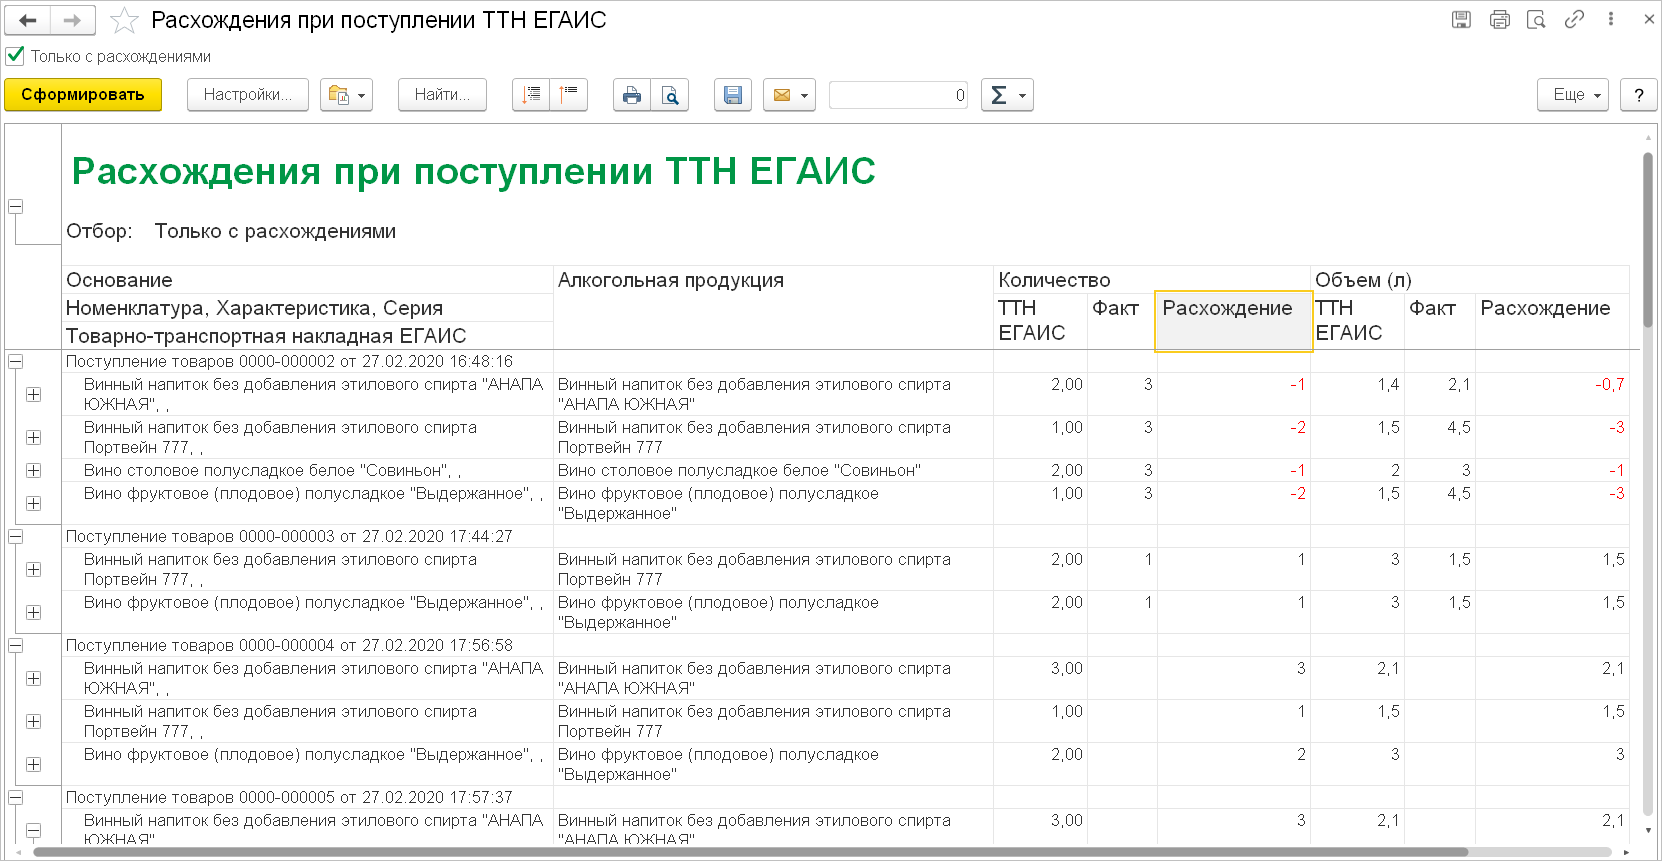1662x861 pixels.
Task: Expand the 'Вино столовое полусладкое белое' row
Action: (x=34, y=471)
